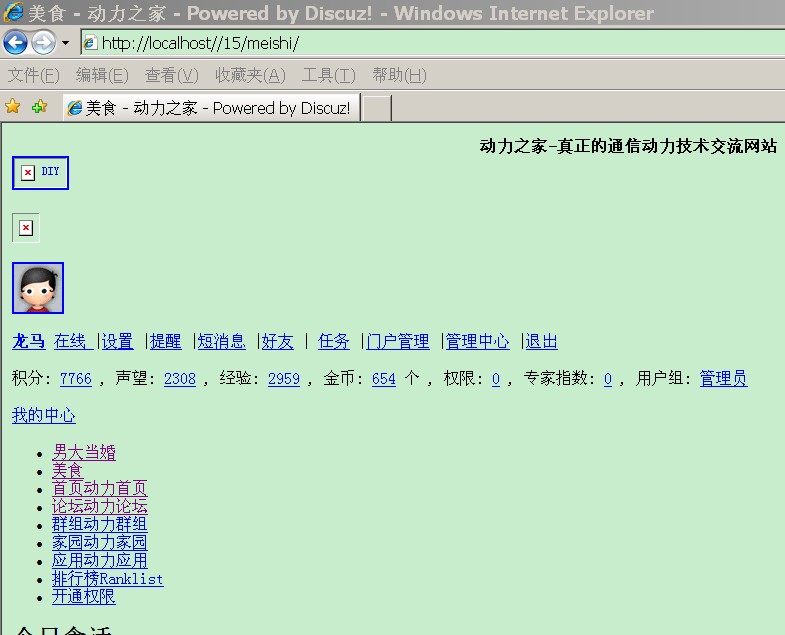Open the 门户管理 link
Viewport: 785px width, 635px height.
(398, 342)
